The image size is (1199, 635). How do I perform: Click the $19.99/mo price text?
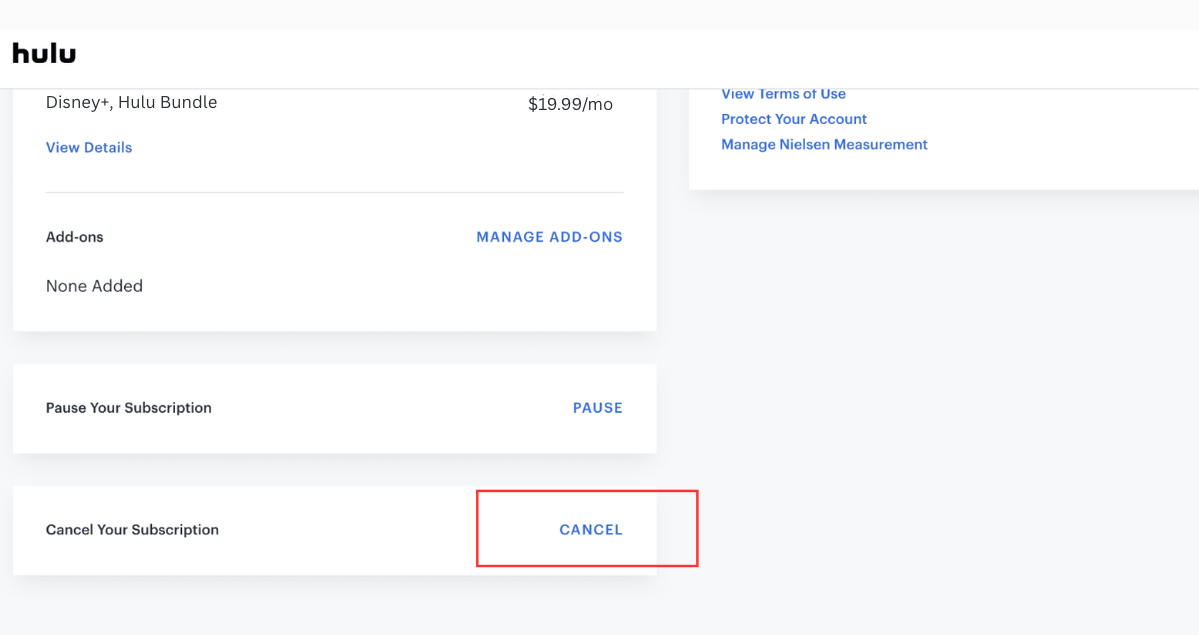(570, 104)
